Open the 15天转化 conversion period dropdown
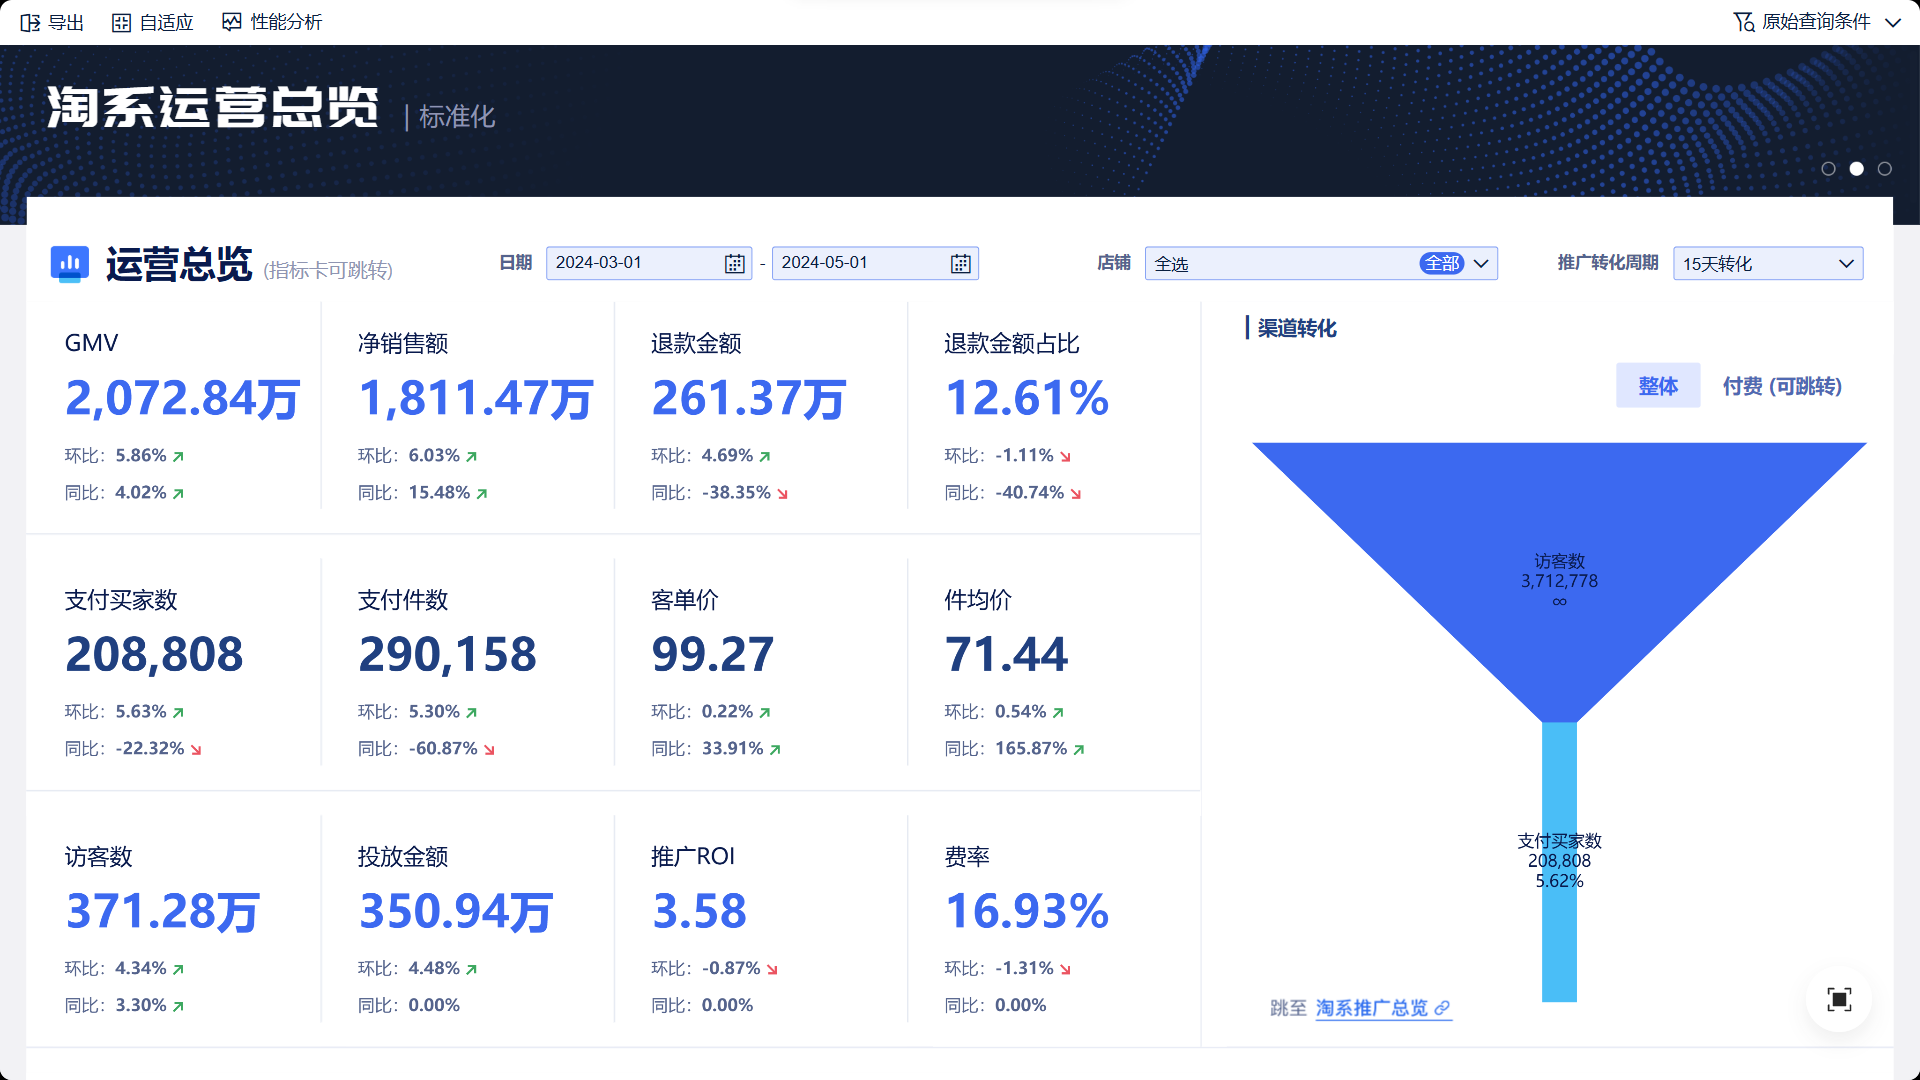Screen dimensions: 1920x1080 pos(1845,264)
